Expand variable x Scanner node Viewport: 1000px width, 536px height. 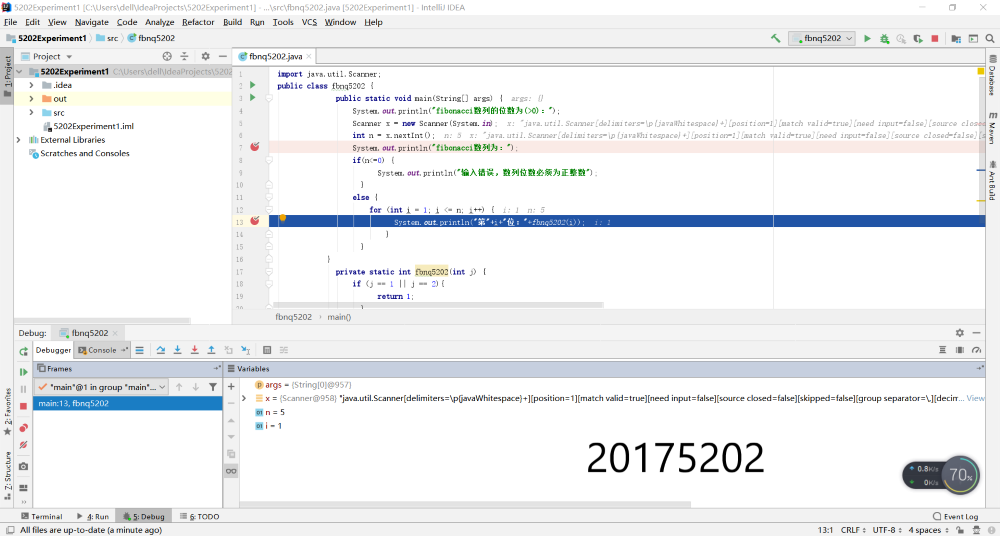coord(244,398)
